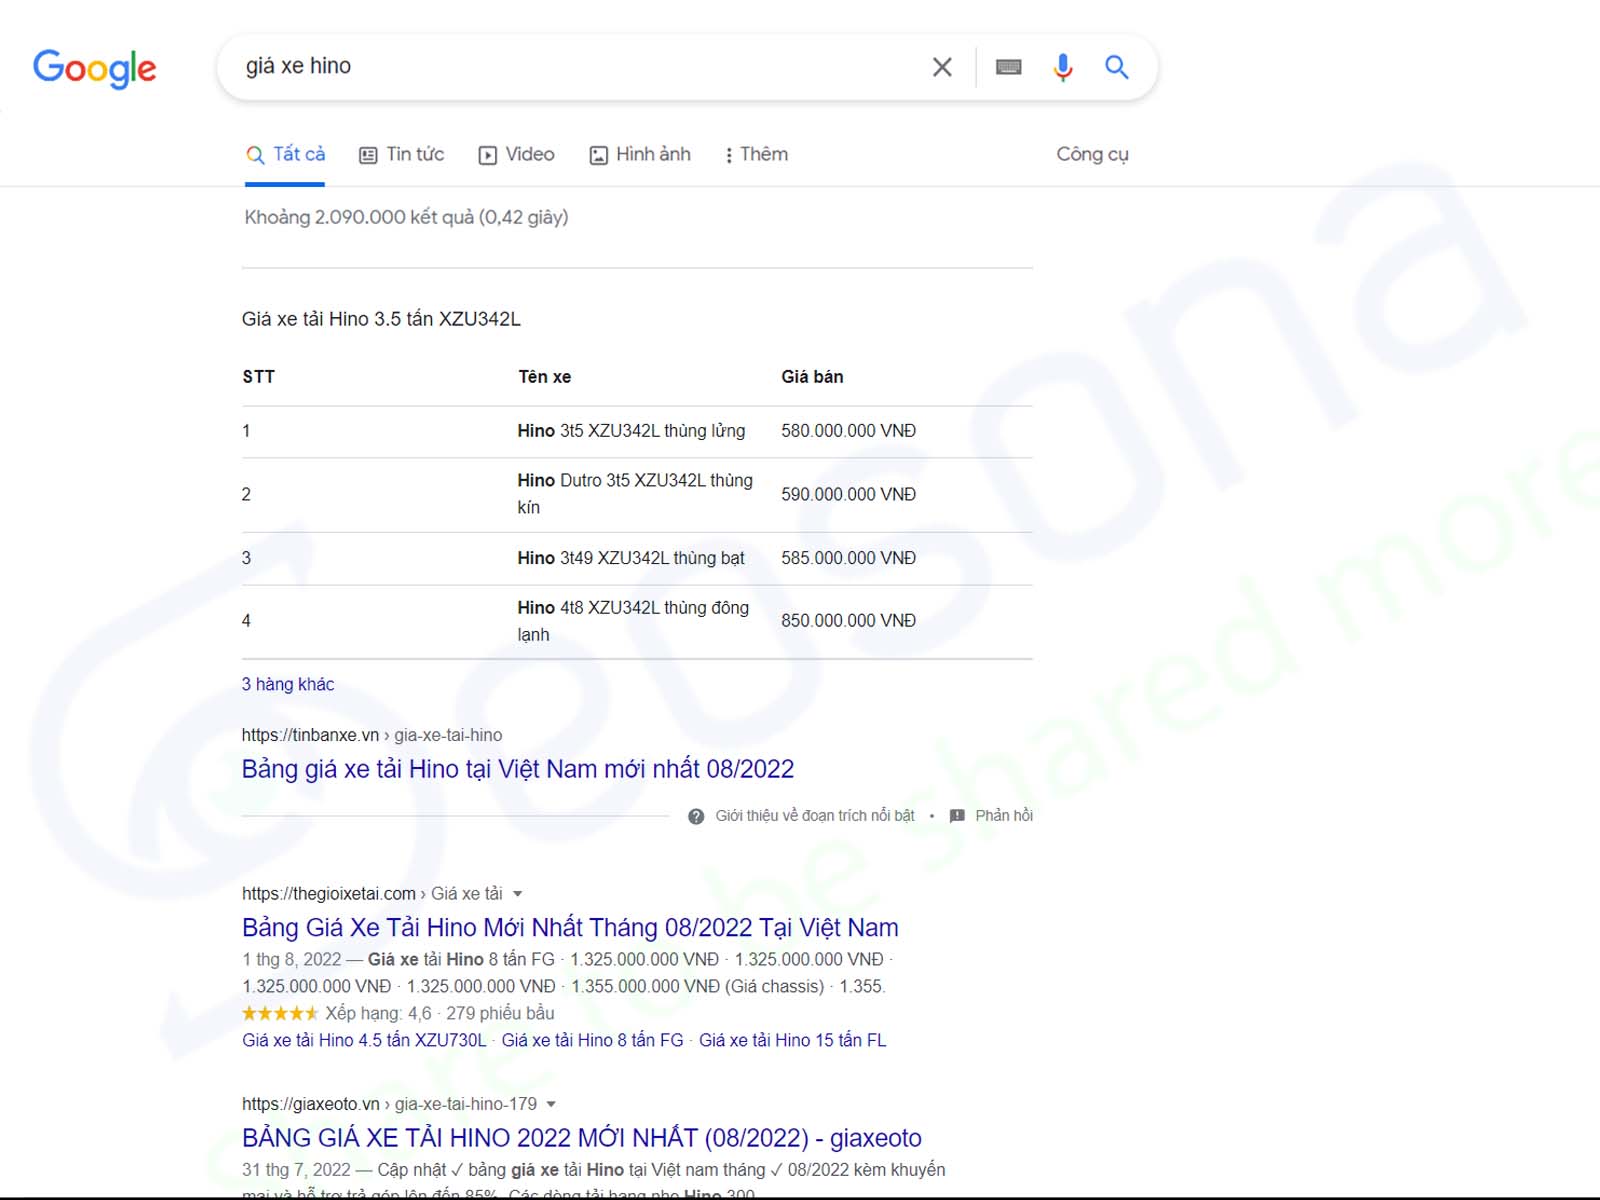Click the 850.000.000 VNĐ price cell
This screenshot has width=1600, height=1200.
[x=848, y=621]
